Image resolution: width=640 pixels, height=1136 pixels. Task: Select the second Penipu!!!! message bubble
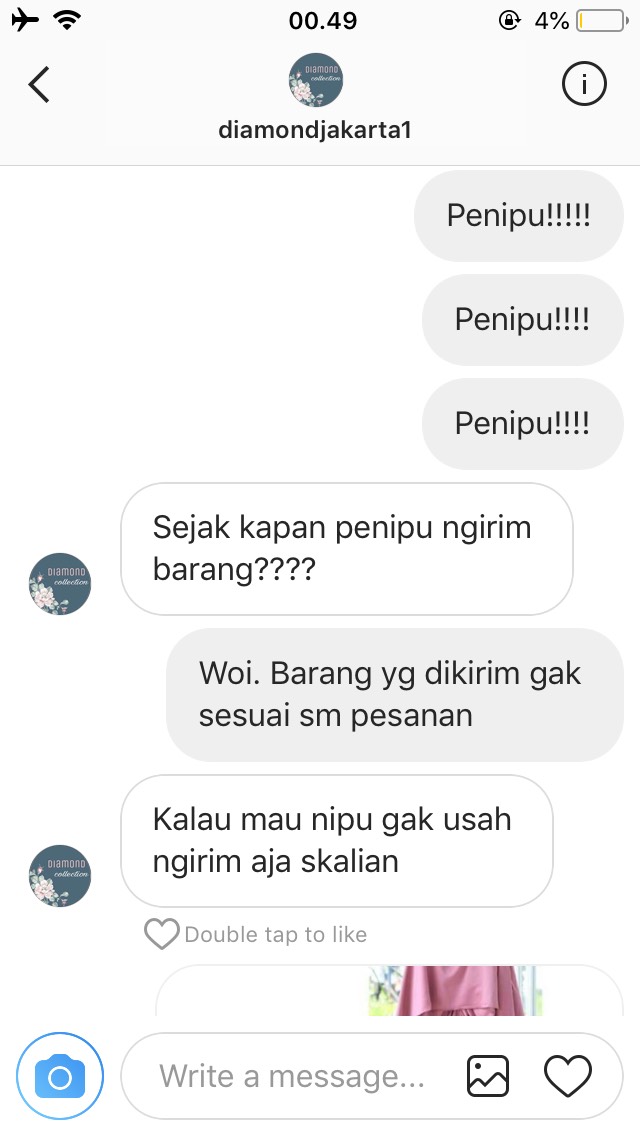(x=523, y=320)
